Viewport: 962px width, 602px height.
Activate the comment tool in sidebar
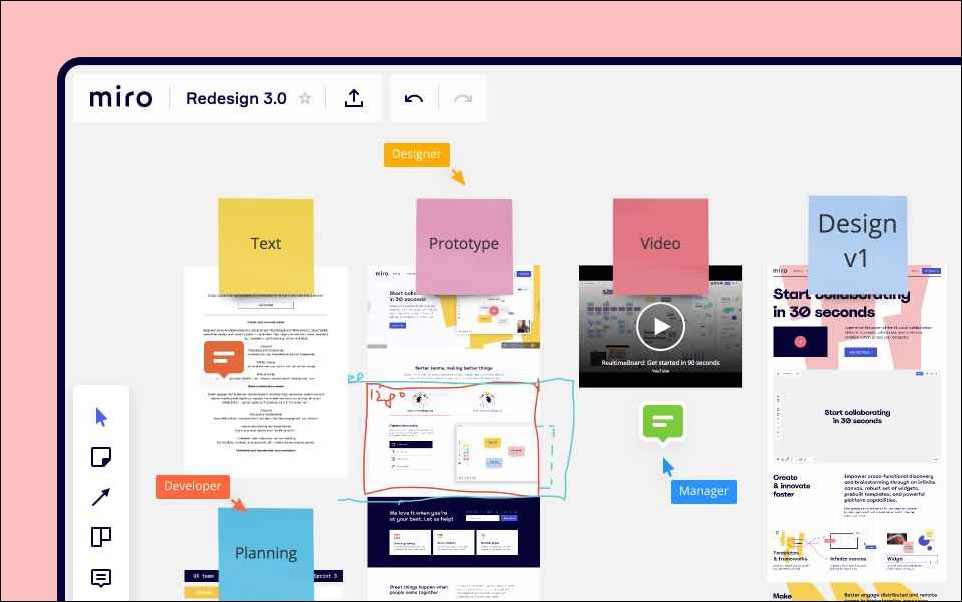coord(101,577)
